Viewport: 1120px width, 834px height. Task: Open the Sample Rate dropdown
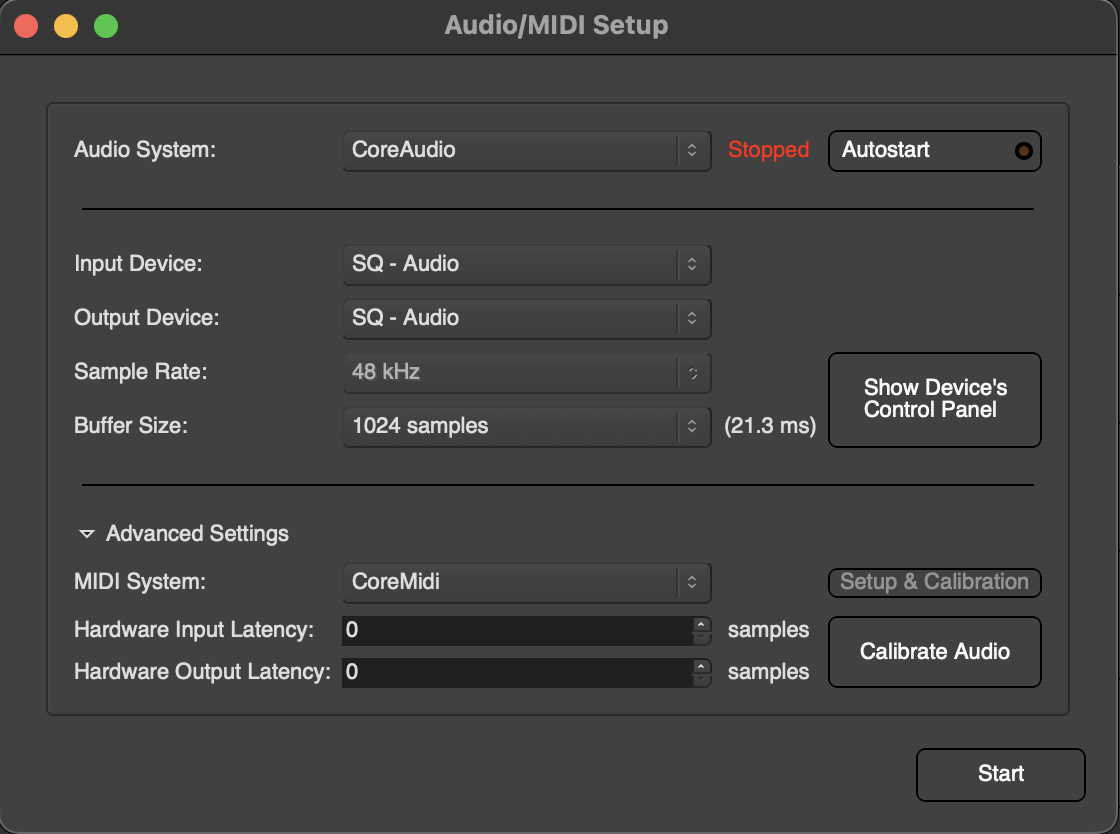click(526, 372)
